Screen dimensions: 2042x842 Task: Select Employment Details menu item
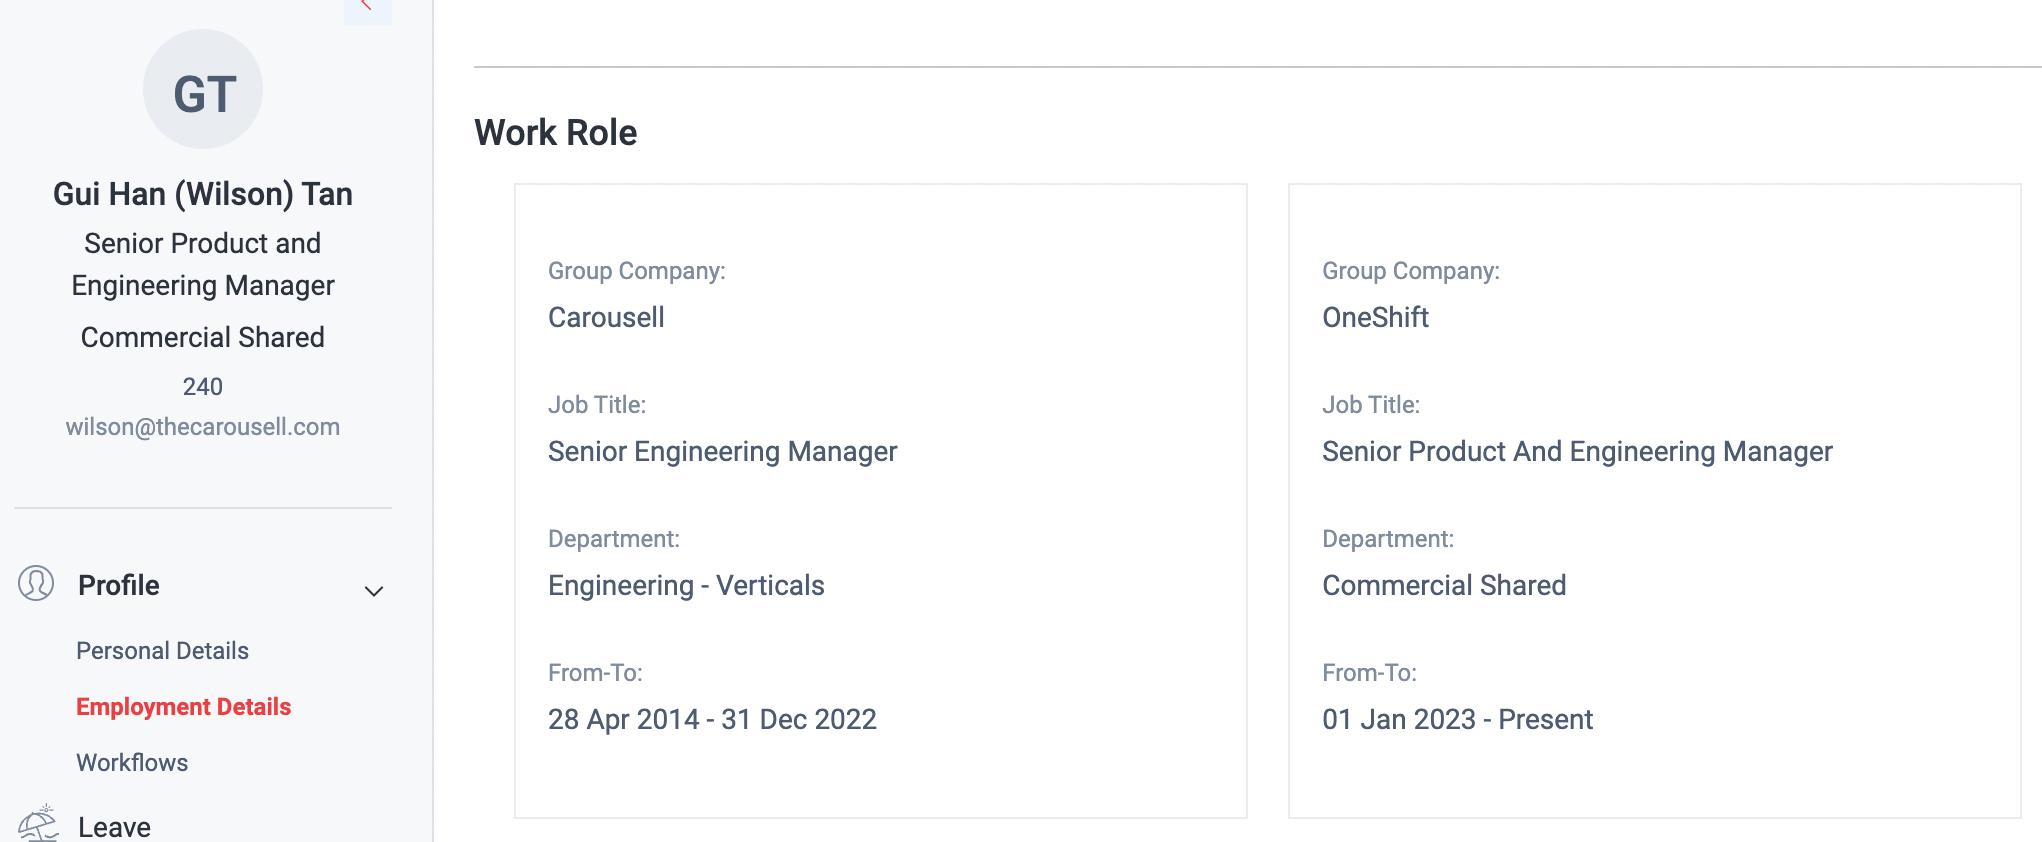(x=184, y=707)
